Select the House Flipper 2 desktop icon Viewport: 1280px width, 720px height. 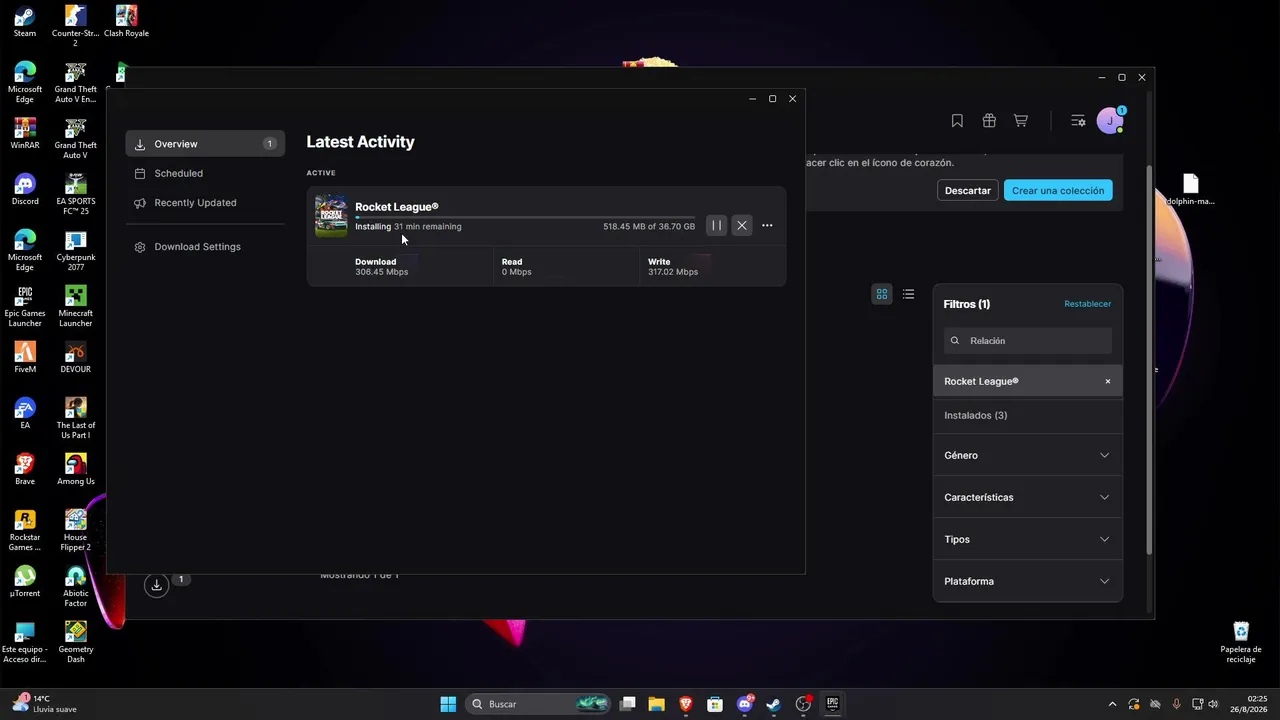[76, 530]
